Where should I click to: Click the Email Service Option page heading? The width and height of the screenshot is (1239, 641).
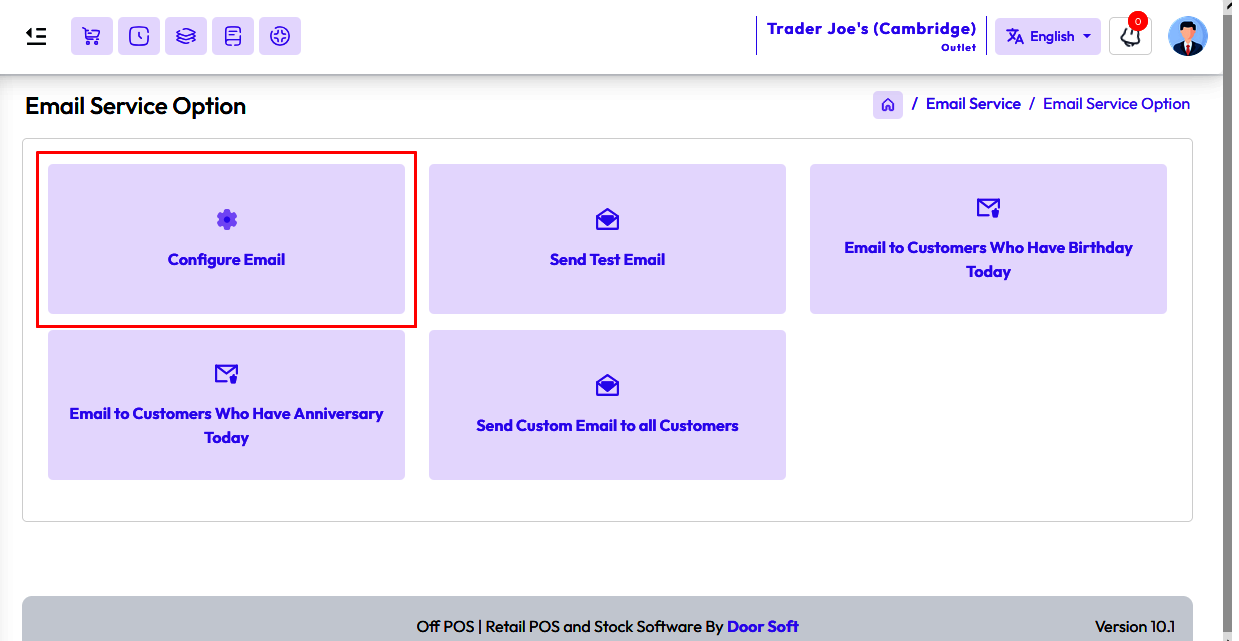point(136,106)
